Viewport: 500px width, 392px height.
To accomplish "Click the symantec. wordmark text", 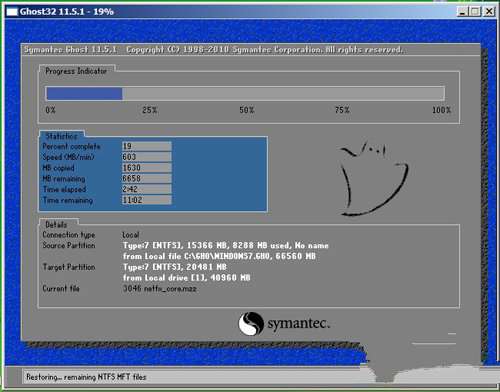I will [299, 324].
